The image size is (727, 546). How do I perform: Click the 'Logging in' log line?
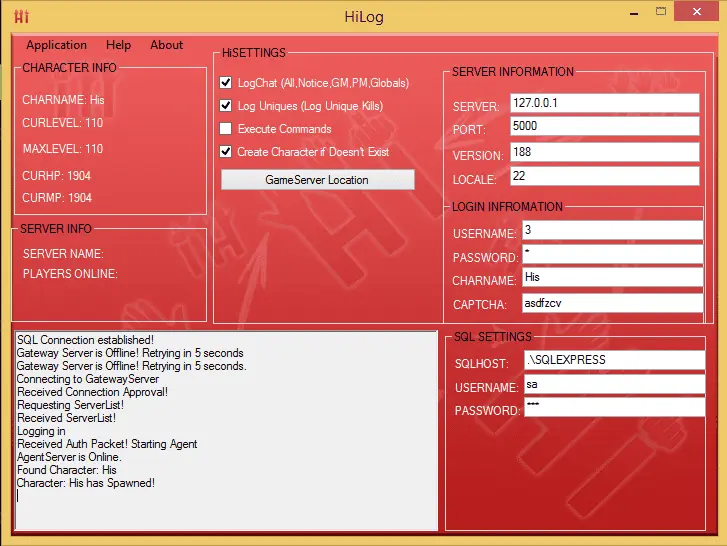[41, 431]
